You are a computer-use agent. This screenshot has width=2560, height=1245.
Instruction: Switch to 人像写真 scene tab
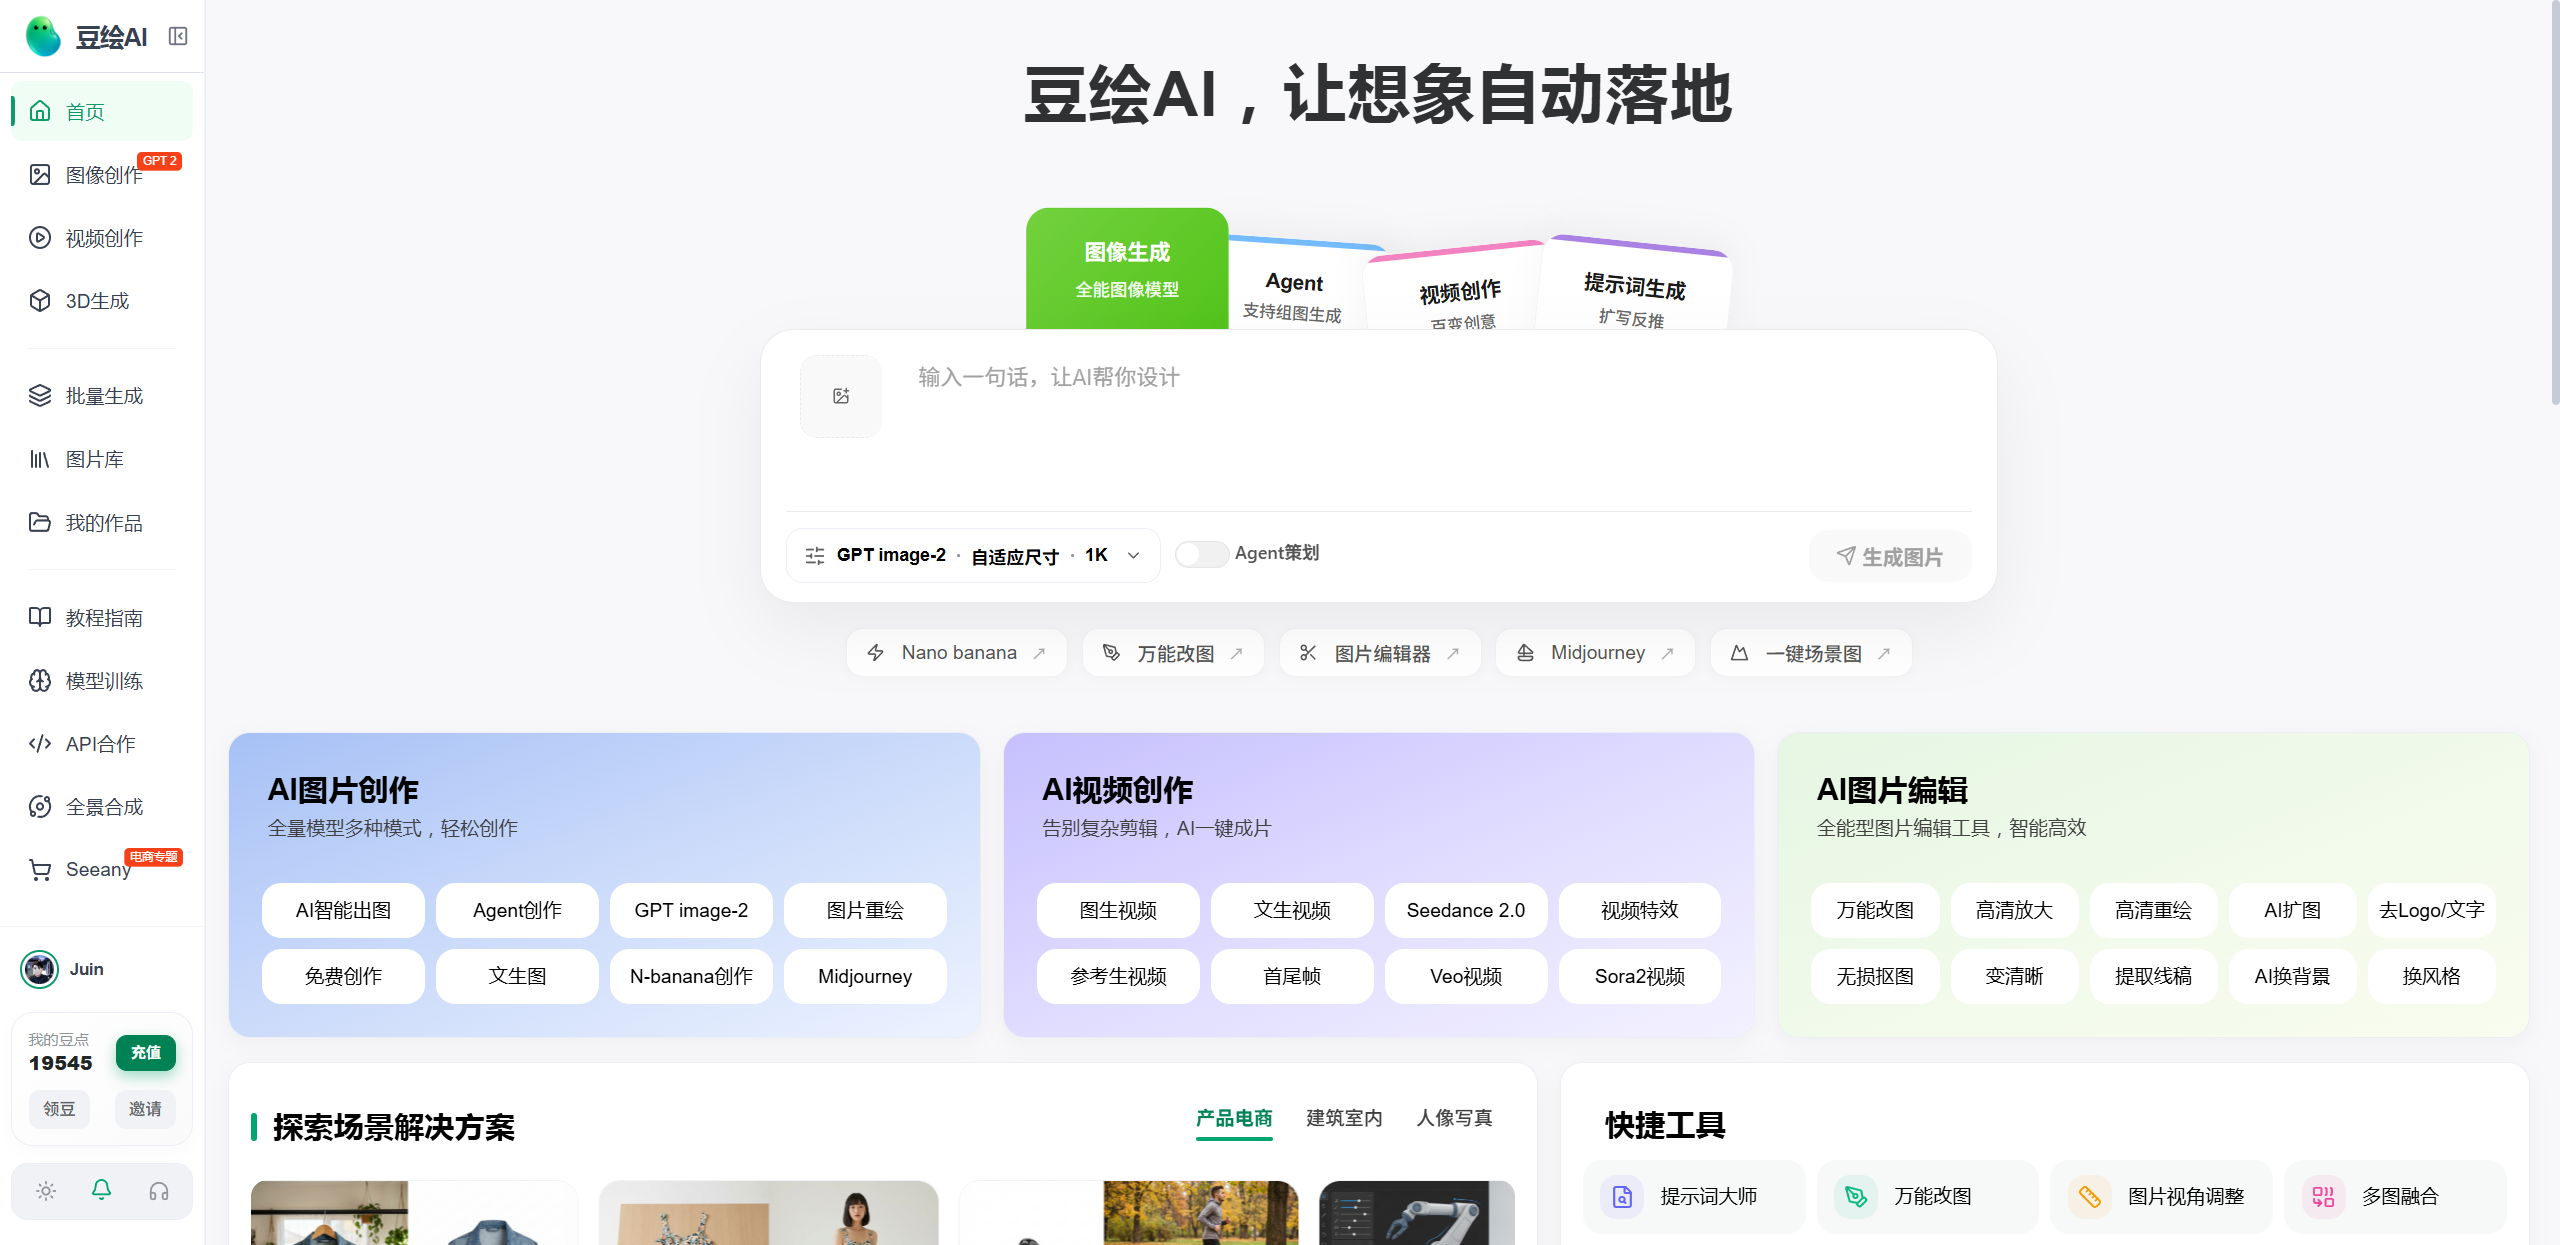1454,1118
